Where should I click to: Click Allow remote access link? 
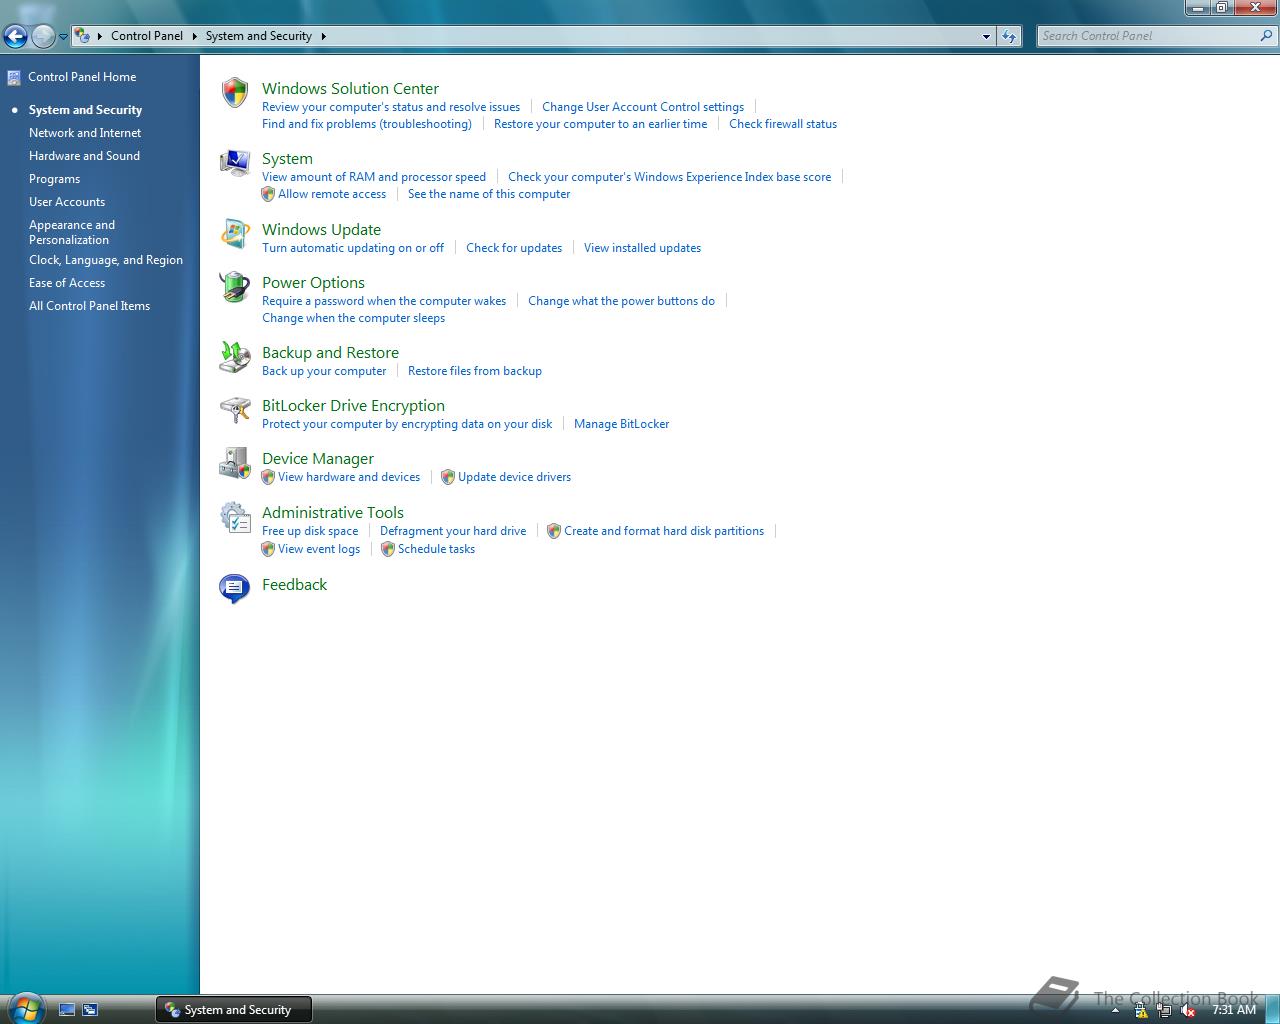pyautogui.click(x=332, y=194)
